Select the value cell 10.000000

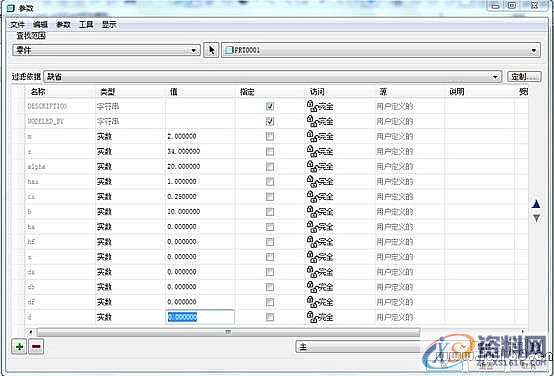click(x=200, y=211)
